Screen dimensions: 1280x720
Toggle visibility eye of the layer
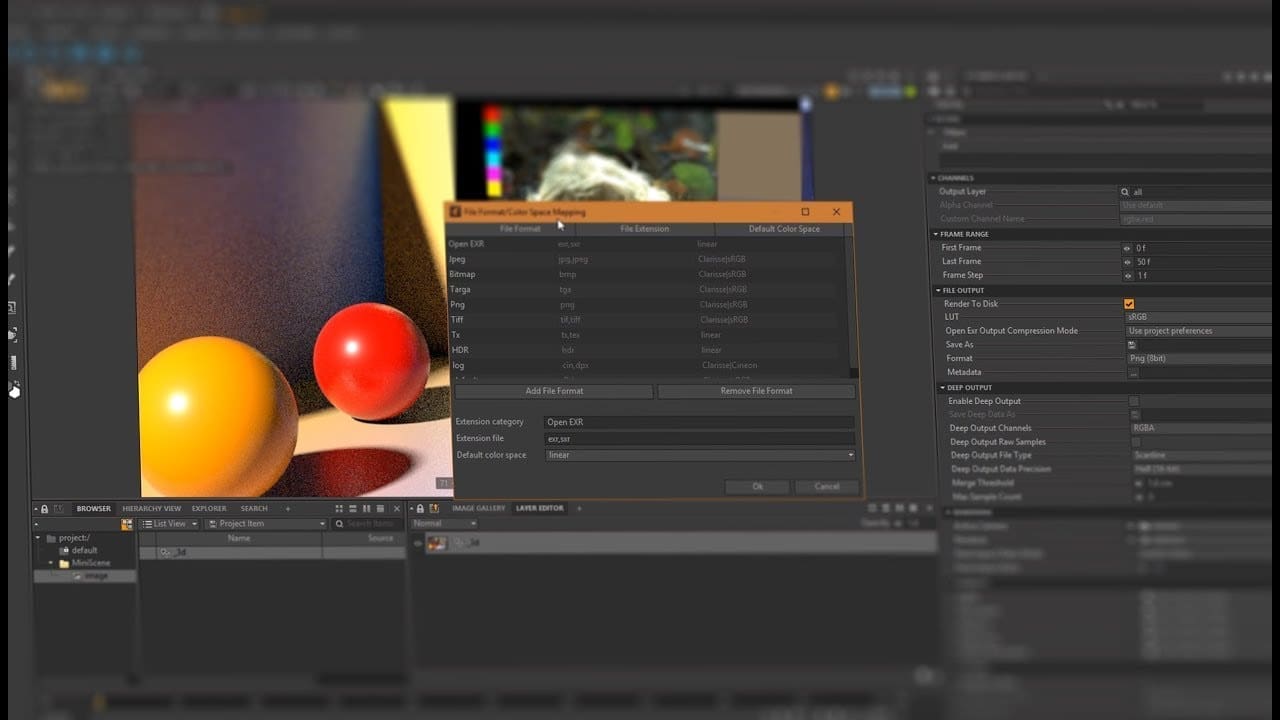click(x=418, y=544)
